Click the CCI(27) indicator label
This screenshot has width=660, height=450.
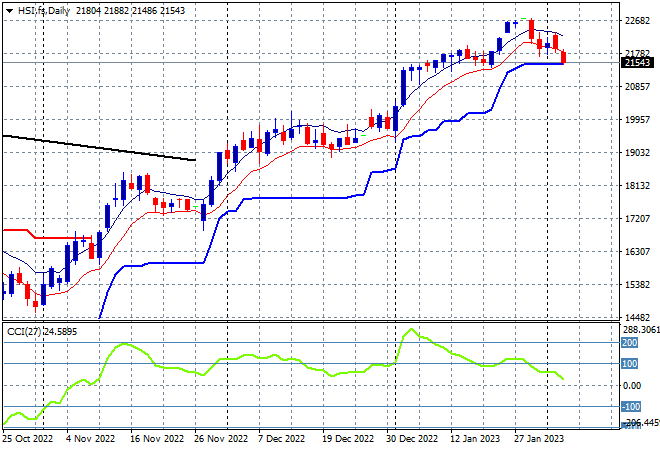pyautogui.click(x=24, y=332)
